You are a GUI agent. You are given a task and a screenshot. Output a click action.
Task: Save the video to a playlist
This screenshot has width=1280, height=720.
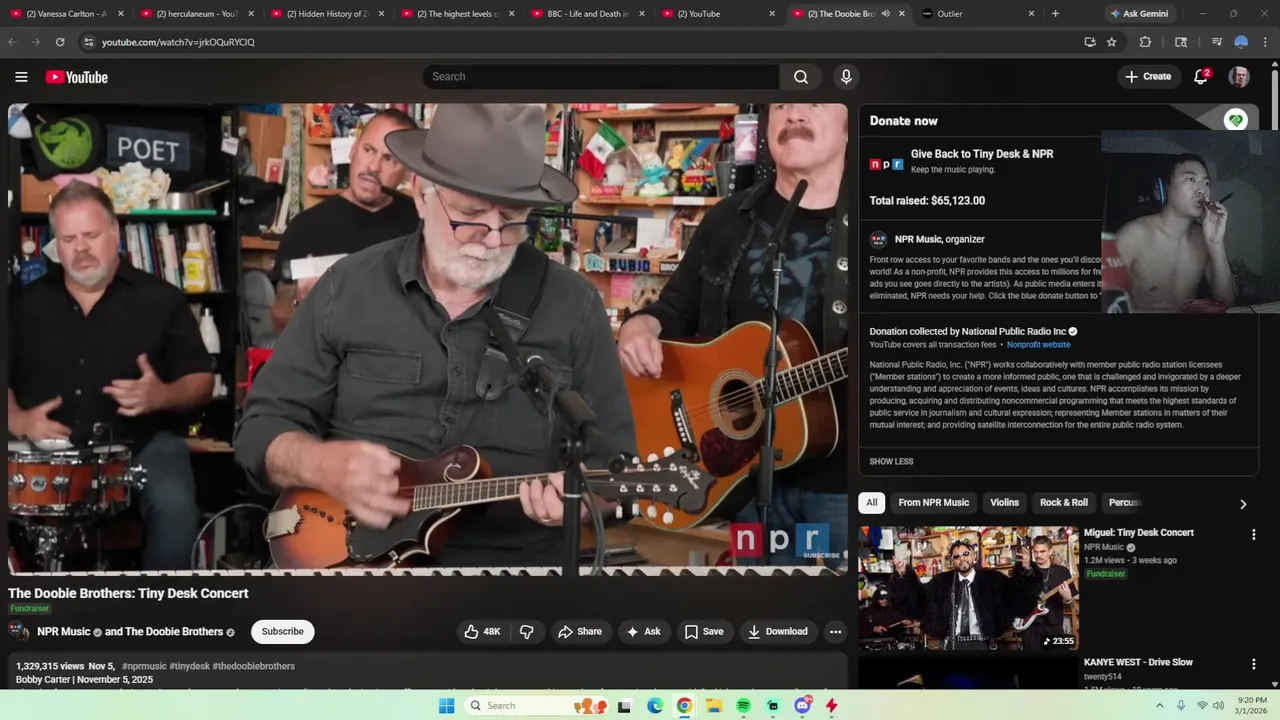704,631
